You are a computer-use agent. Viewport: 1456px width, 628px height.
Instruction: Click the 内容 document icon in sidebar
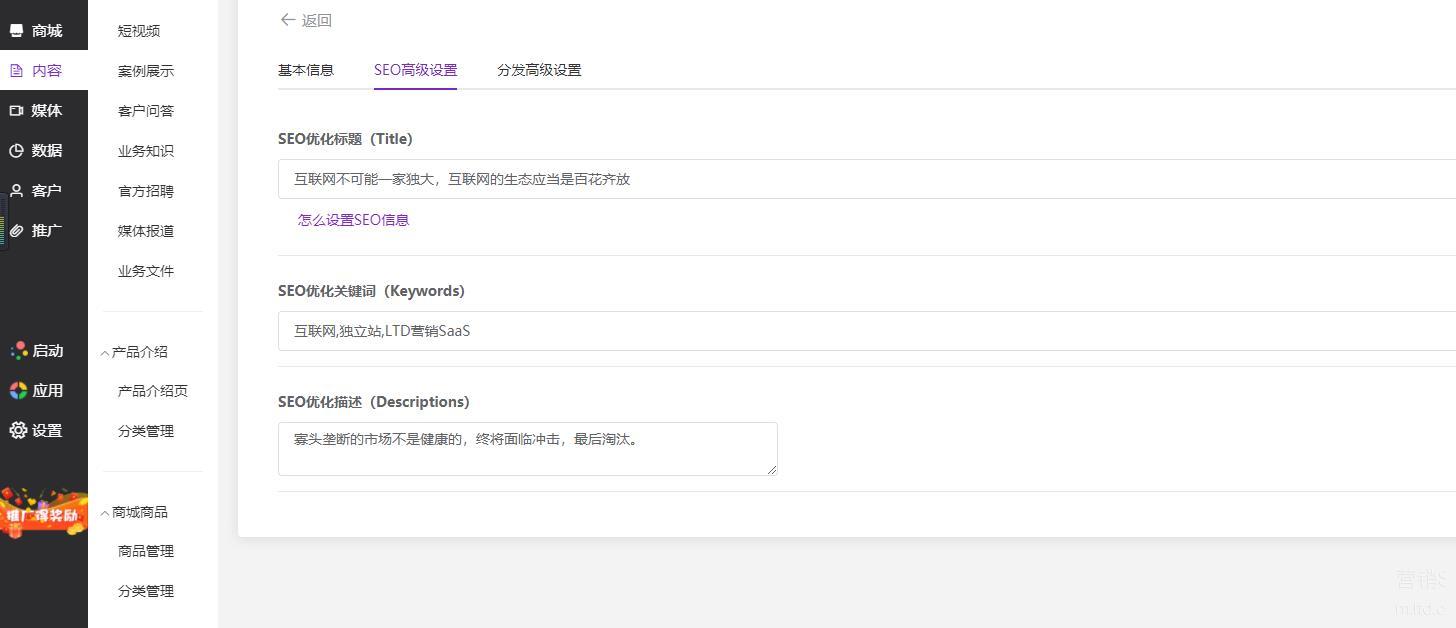coord(16,71)
